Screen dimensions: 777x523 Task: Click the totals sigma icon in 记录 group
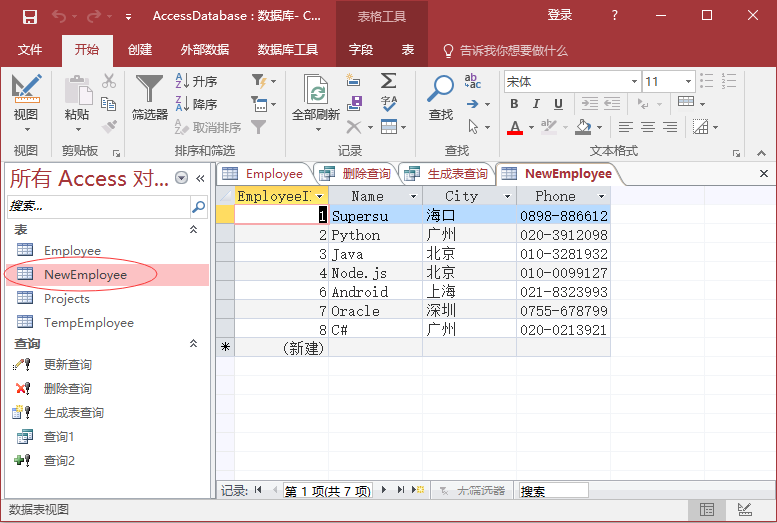click(388, 81)
